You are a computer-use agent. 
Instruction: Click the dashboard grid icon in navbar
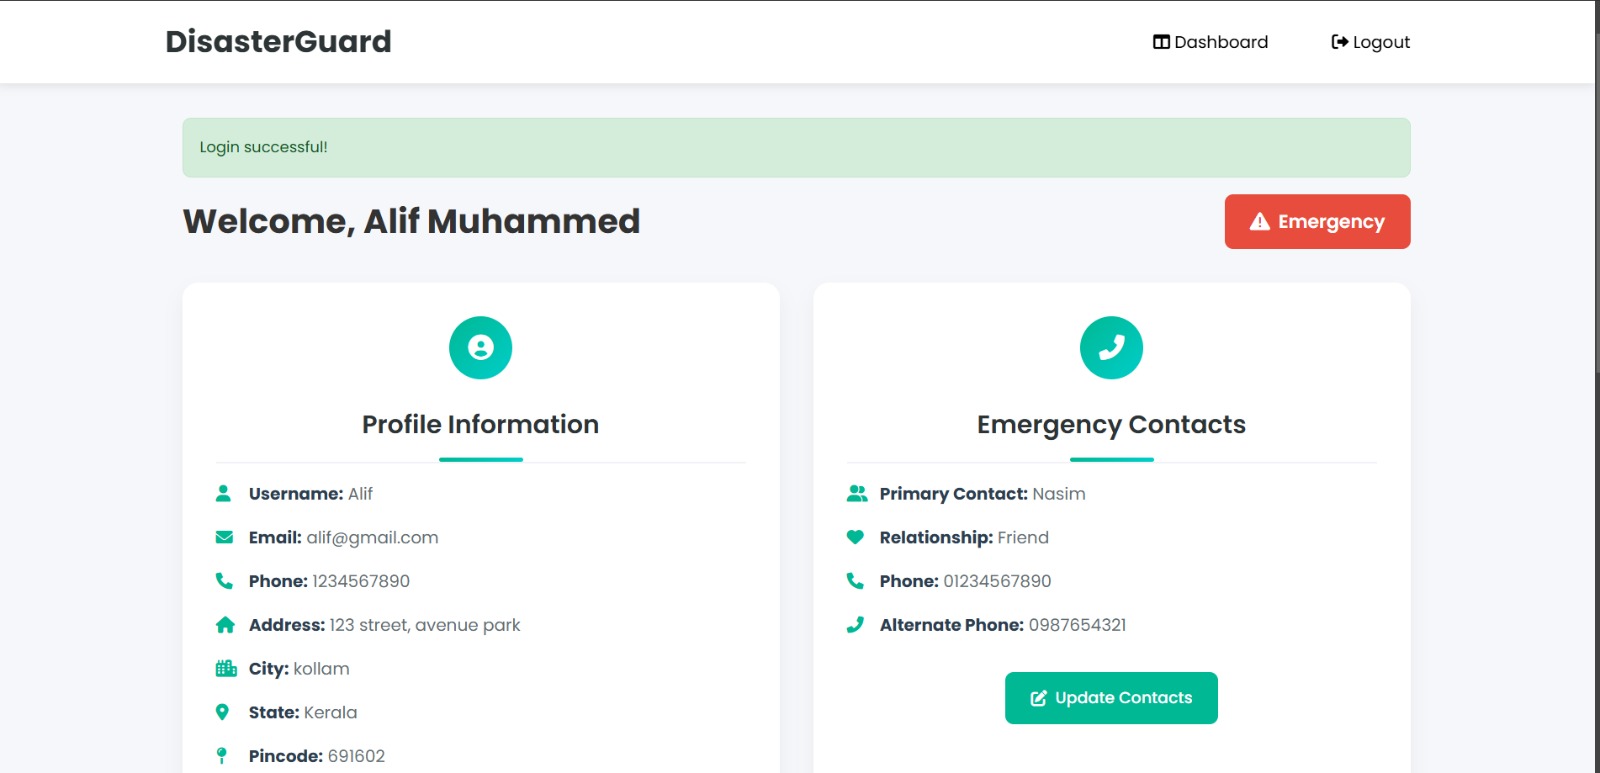[1159, 41]
